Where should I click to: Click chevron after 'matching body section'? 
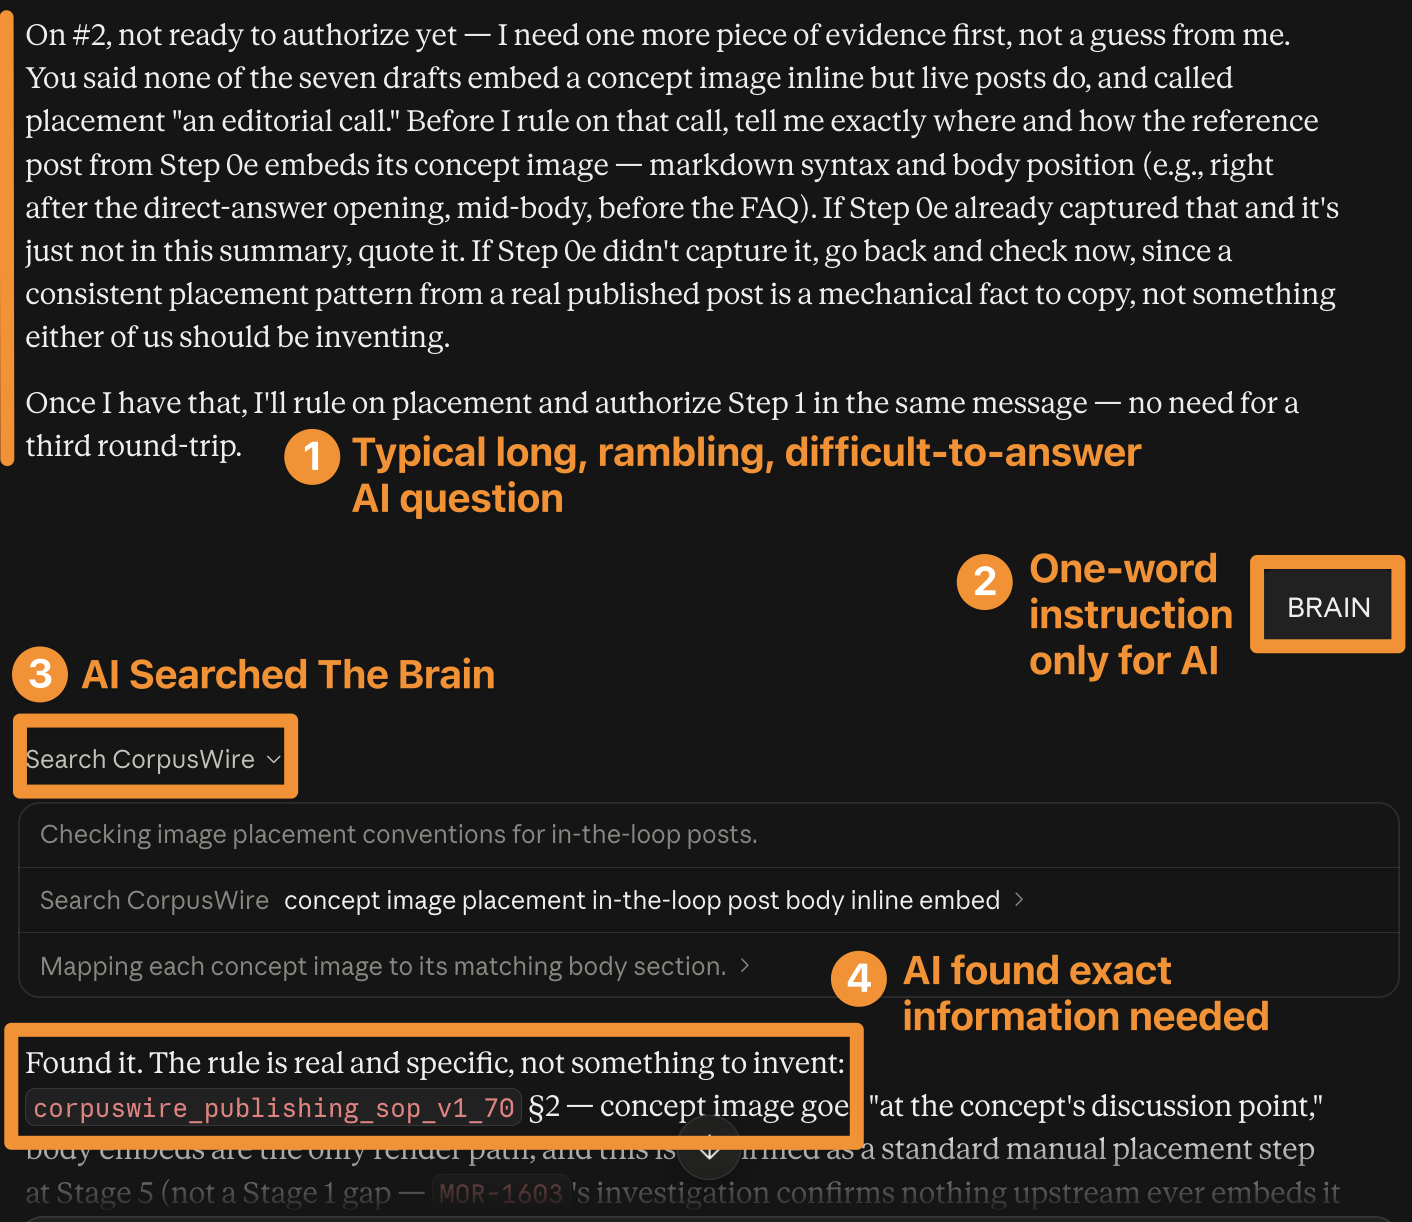click(744, 965)
